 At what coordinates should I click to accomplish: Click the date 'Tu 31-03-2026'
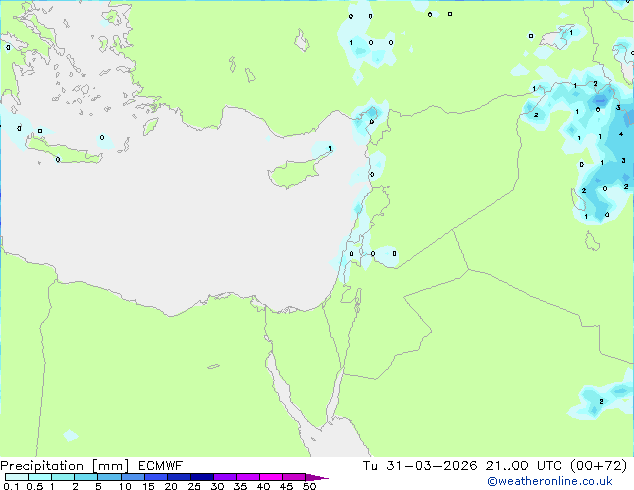pos(420,466)
